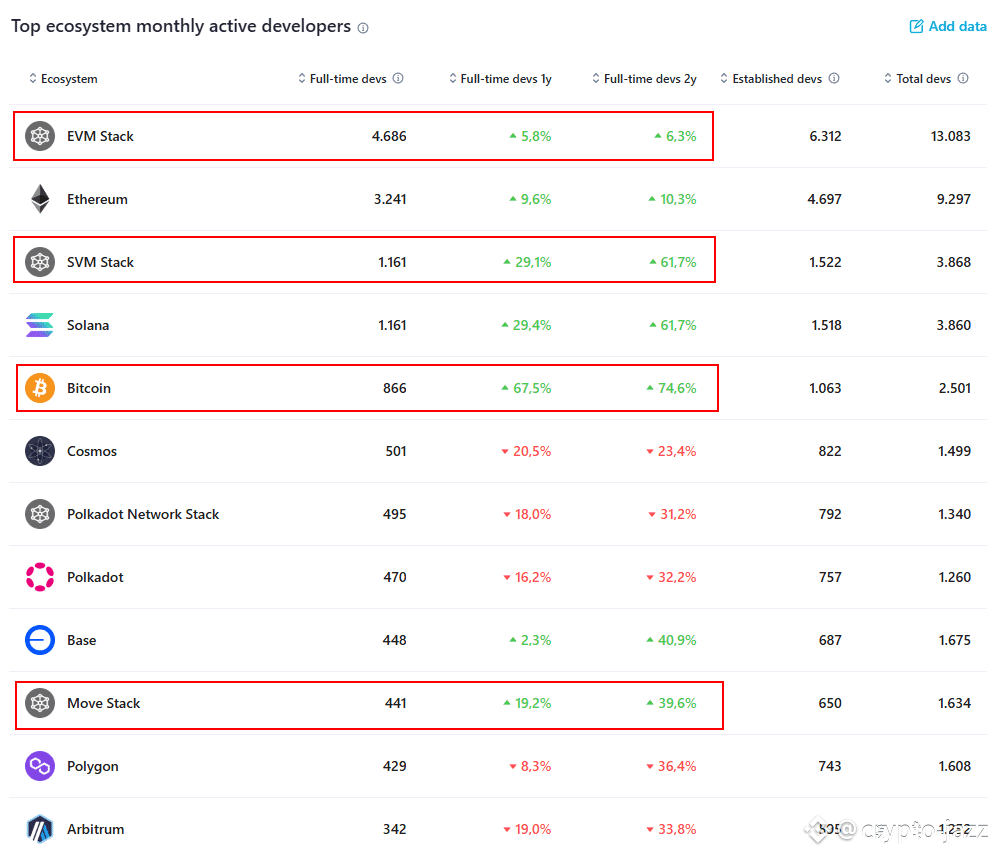The image size is (996, 855).
Task: Click the orange Bitcoin logo icon
Action: pos(40,388)
